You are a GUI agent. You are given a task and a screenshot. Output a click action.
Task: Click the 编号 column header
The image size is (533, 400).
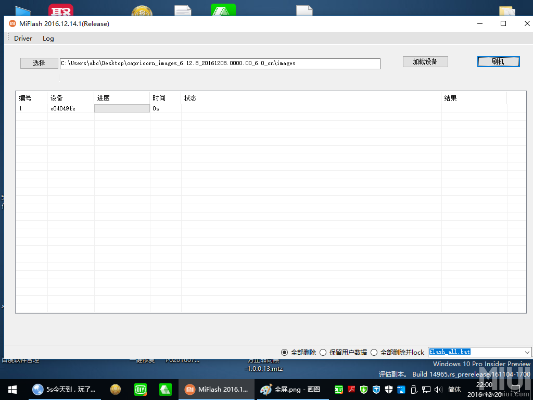31,98
